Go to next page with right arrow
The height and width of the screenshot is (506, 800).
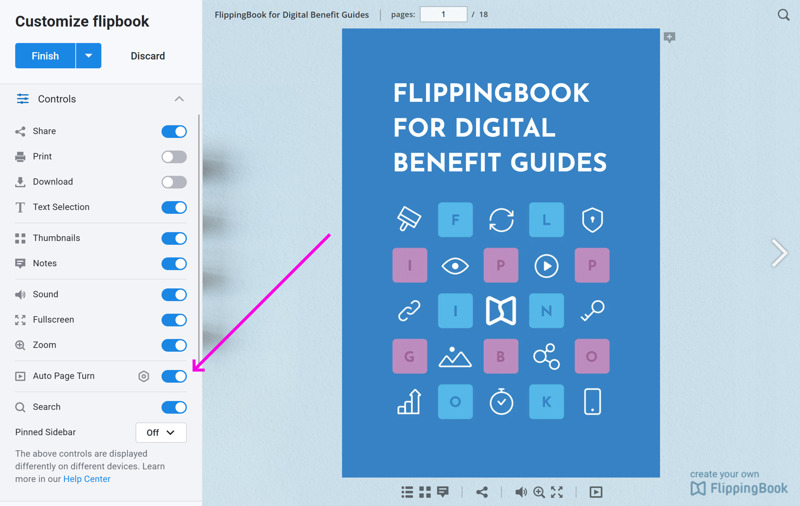point(779,253)
